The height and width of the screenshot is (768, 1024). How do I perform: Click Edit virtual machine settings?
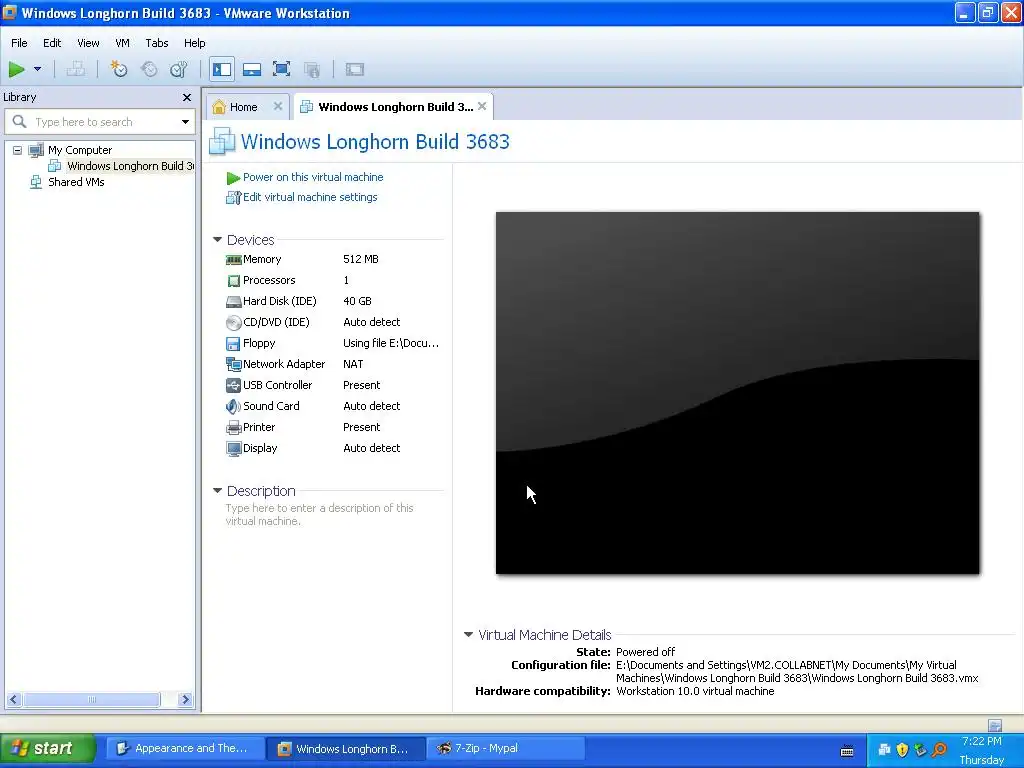(x=310, y=197)
